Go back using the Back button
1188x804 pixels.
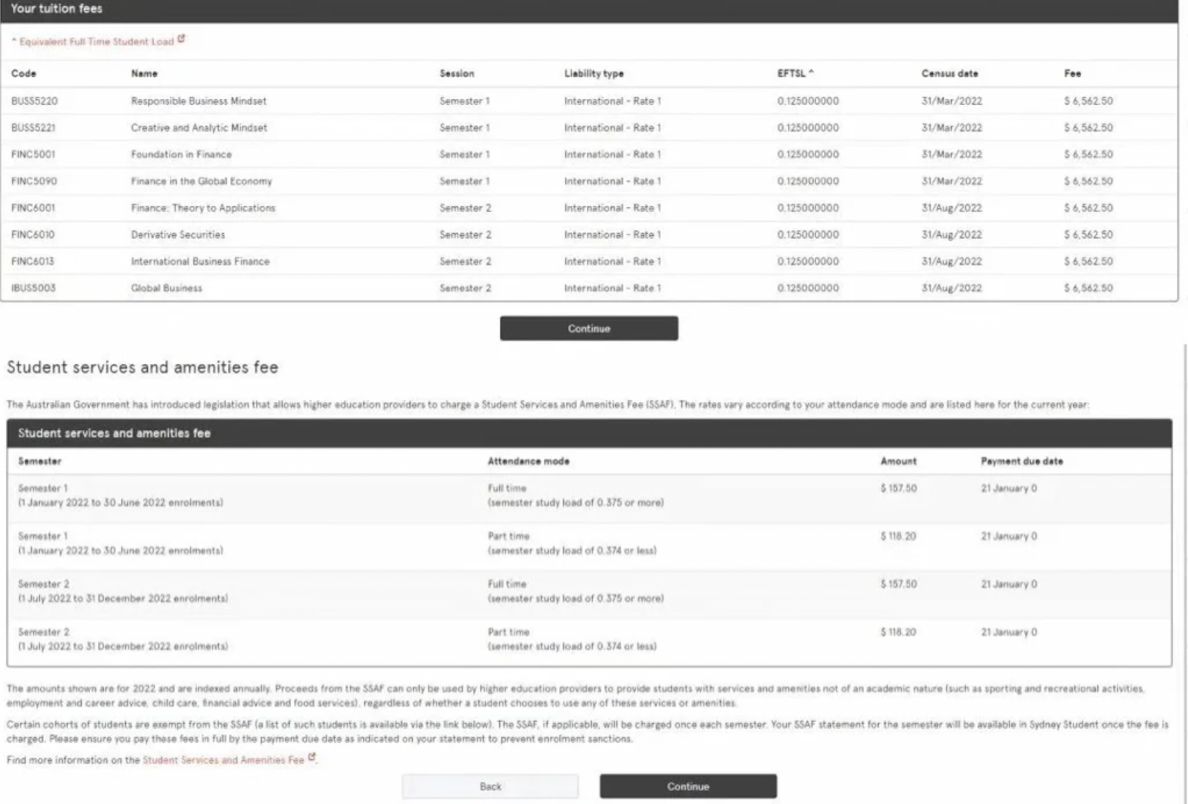pyautogui.click(x=490, y=787)
